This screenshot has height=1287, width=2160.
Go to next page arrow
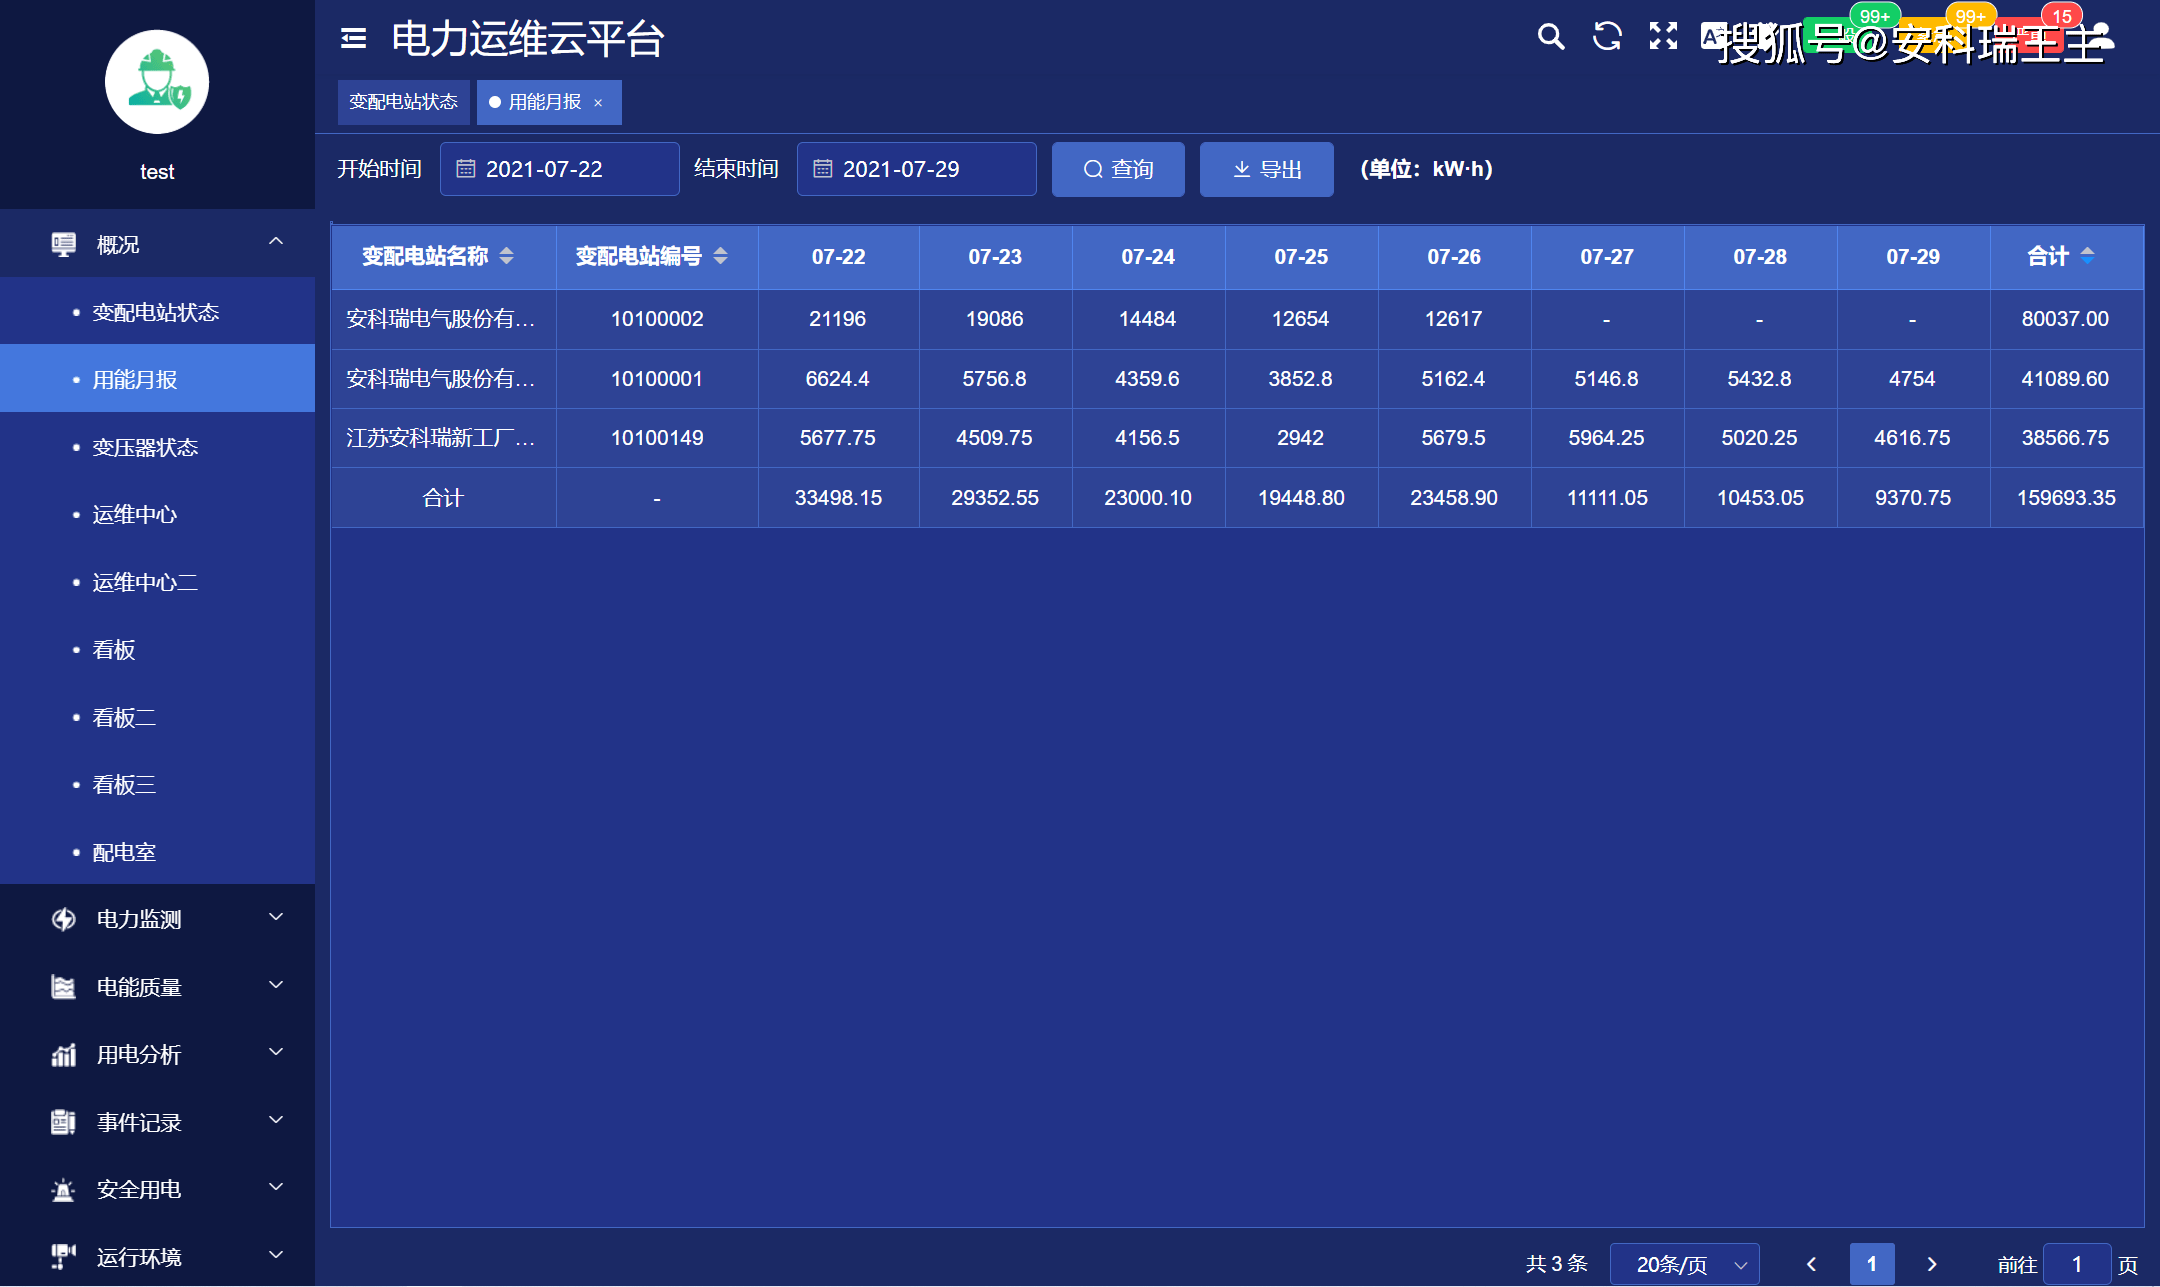pos(1932,1264)
